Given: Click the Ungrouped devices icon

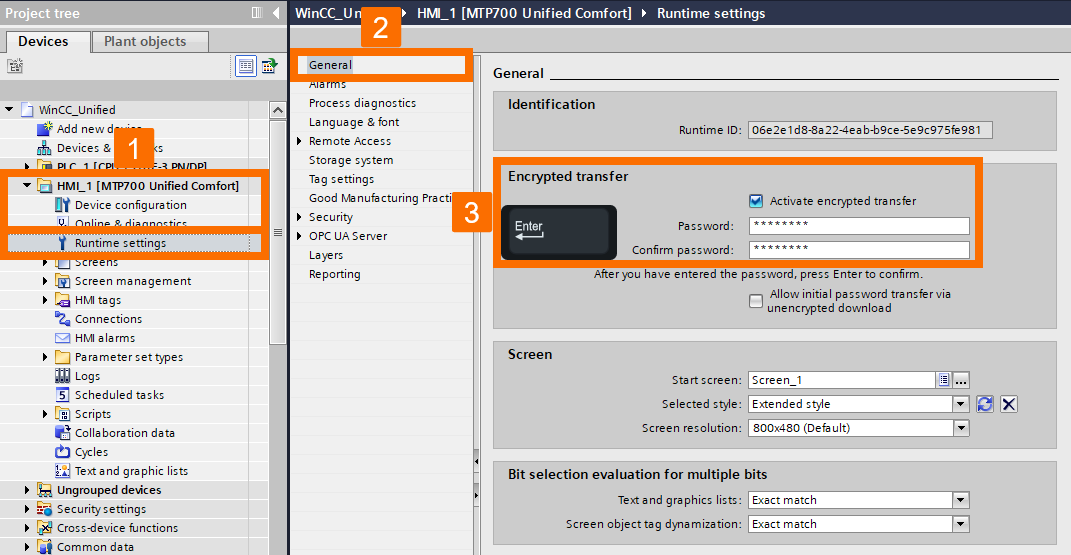Looking at the screenshot, I should click(44, 490).
